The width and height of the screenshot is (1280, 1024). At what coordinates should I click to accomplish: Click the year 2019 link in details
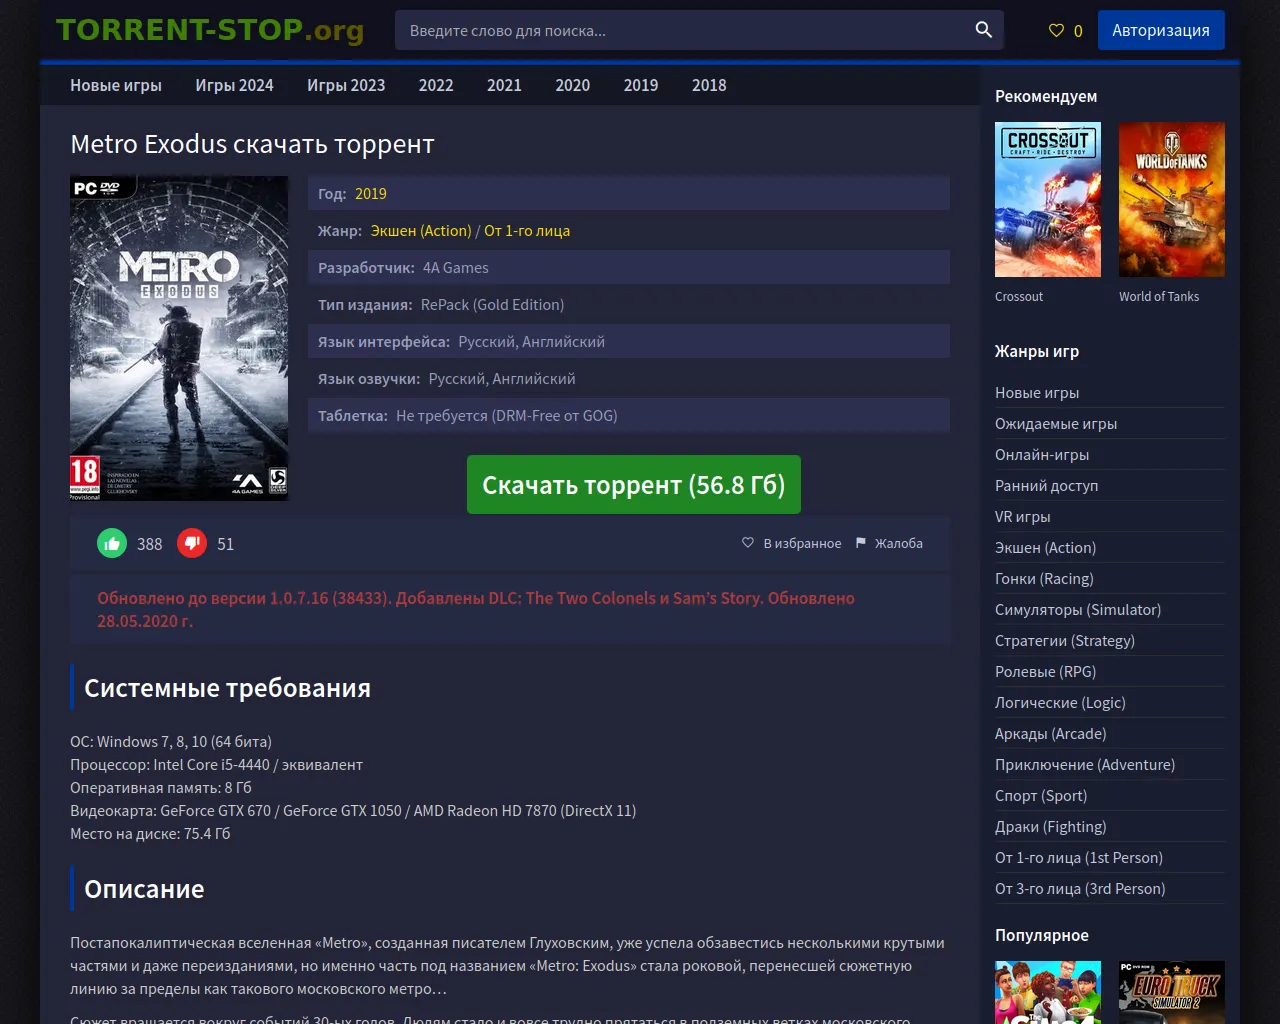(x=371, y=194)
